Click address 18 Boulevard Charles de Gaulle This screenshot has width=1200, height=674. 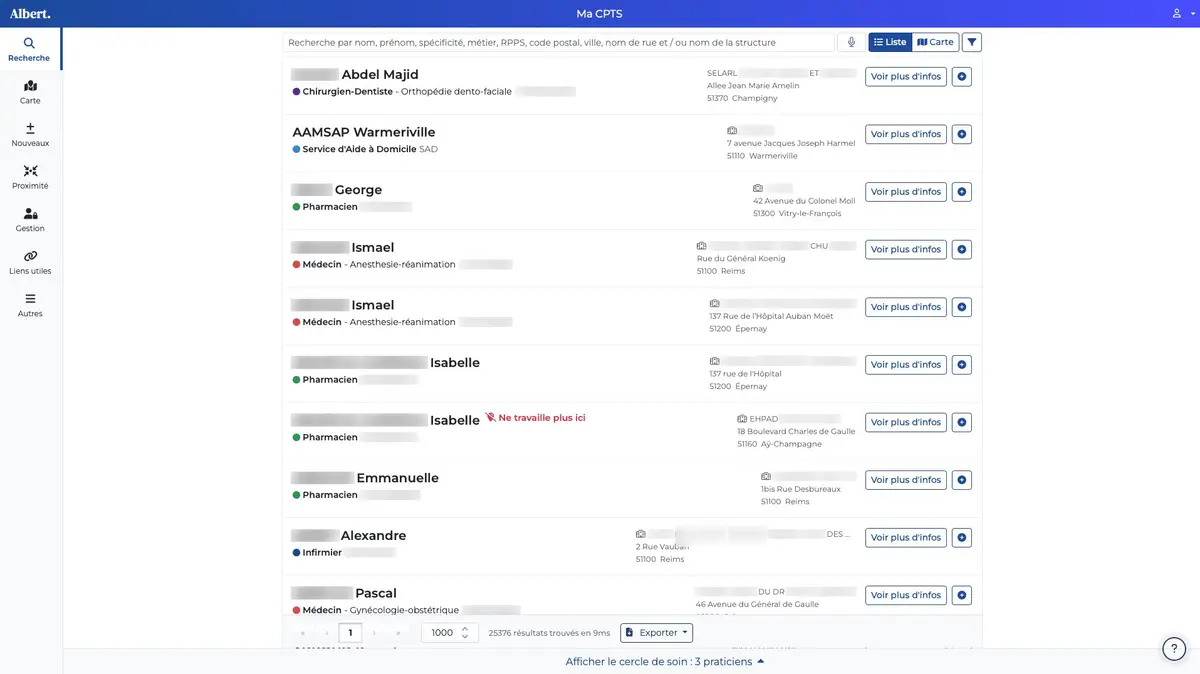click(796, 431)
